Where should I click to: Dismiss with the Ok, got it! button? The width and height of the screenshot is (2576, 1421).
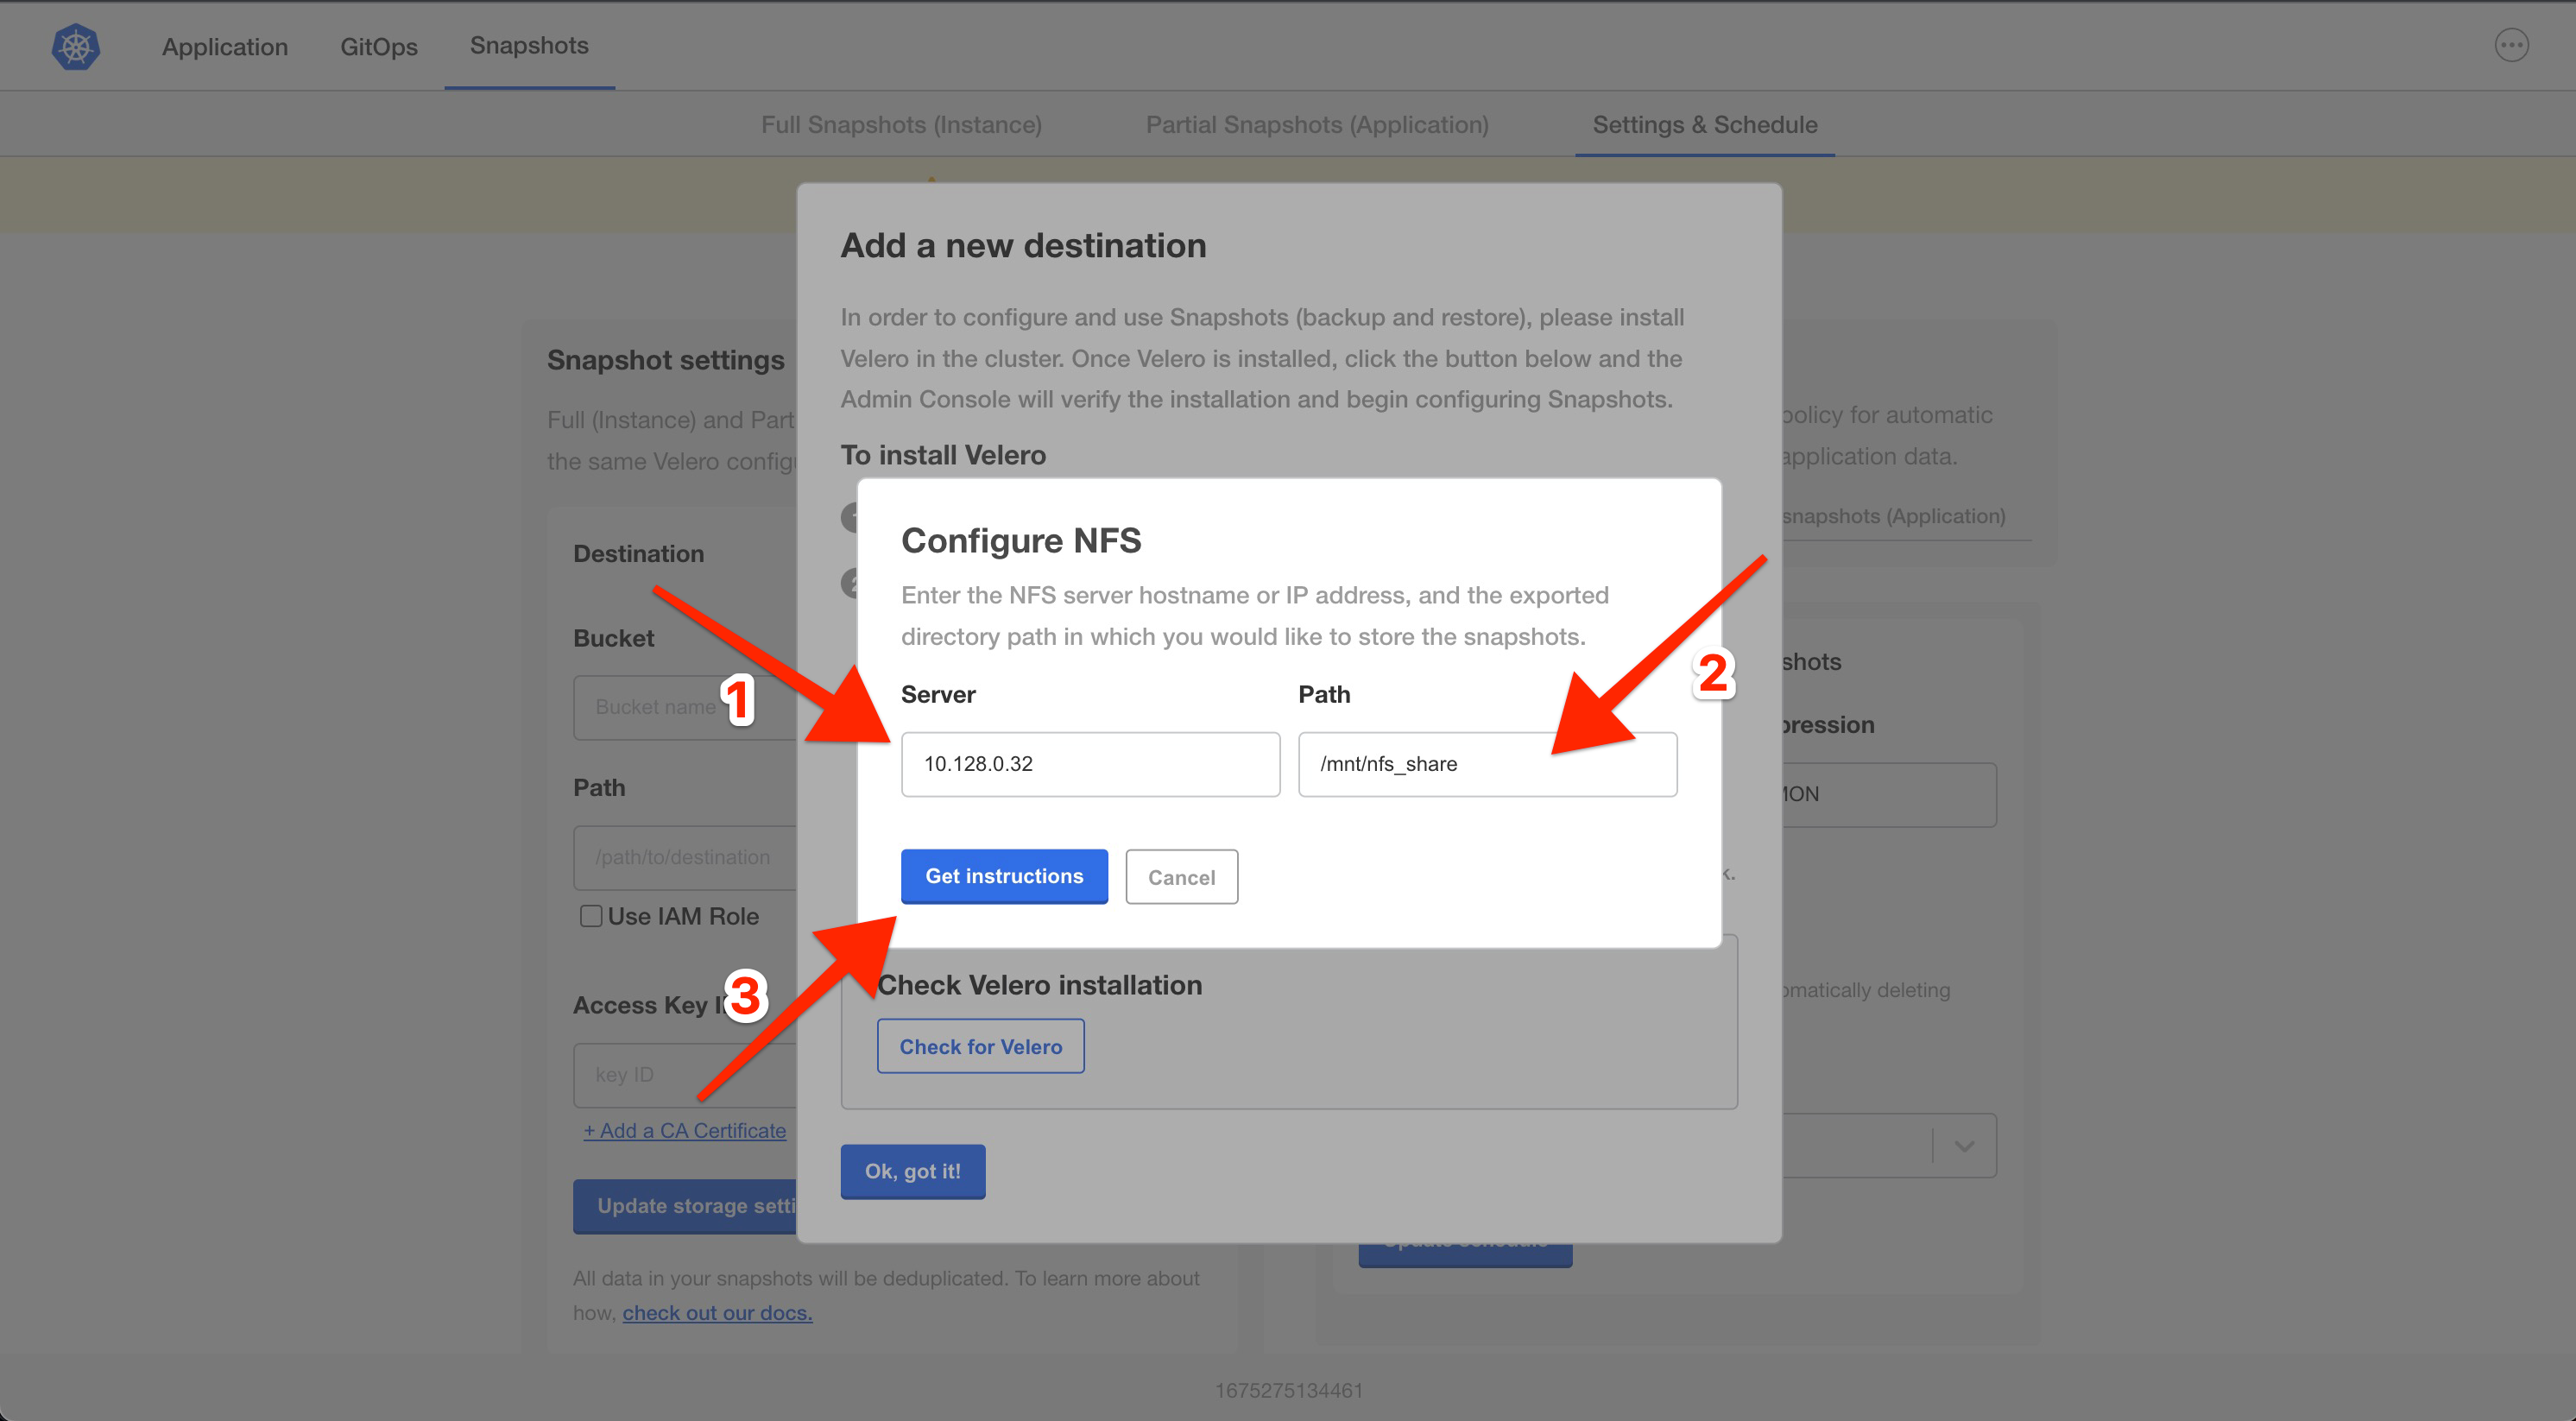tap(912, 1171)
